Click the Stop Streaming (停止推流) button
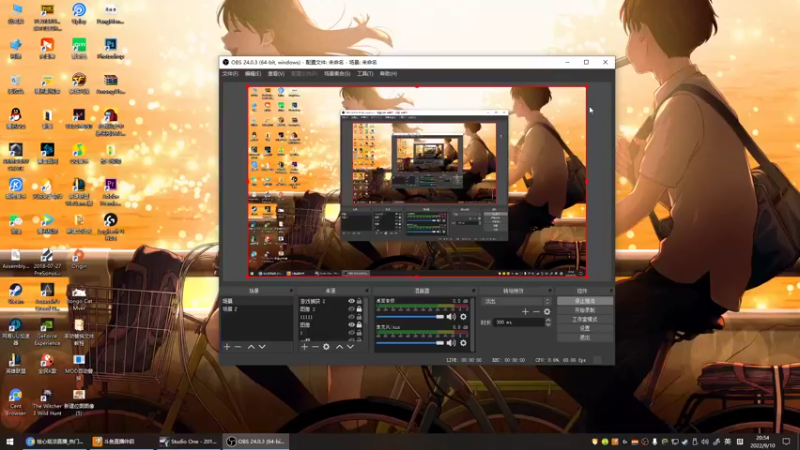 click(x=585, y=301)
